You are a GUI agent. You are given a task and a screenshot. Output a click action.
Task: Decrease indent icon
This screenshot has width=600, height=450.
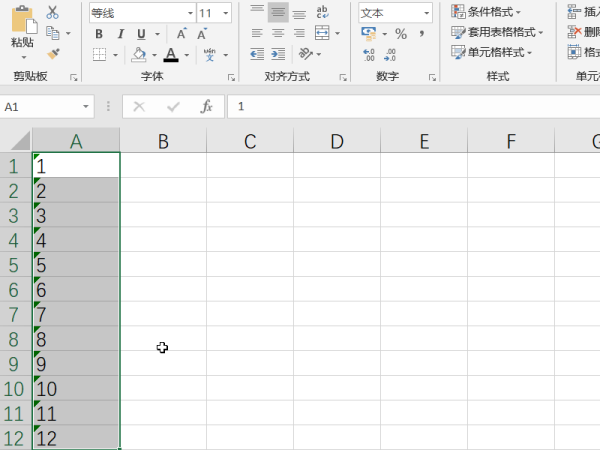coord(257,54)
